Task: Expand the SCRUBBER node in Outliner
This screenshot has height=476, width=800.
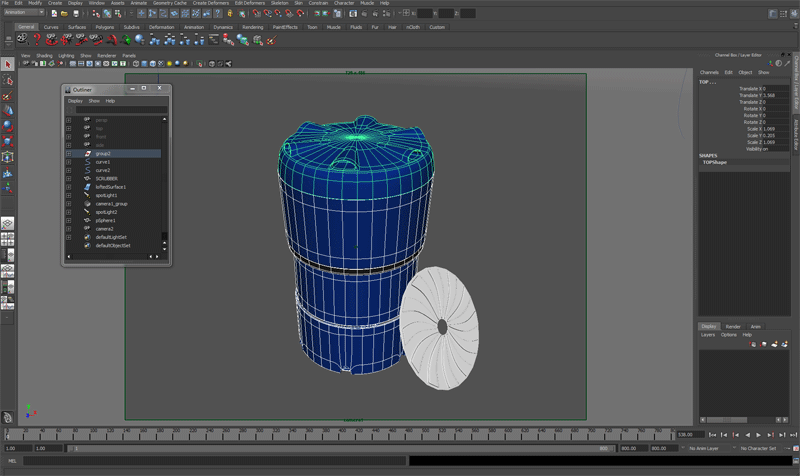Action: pos(68,179)
